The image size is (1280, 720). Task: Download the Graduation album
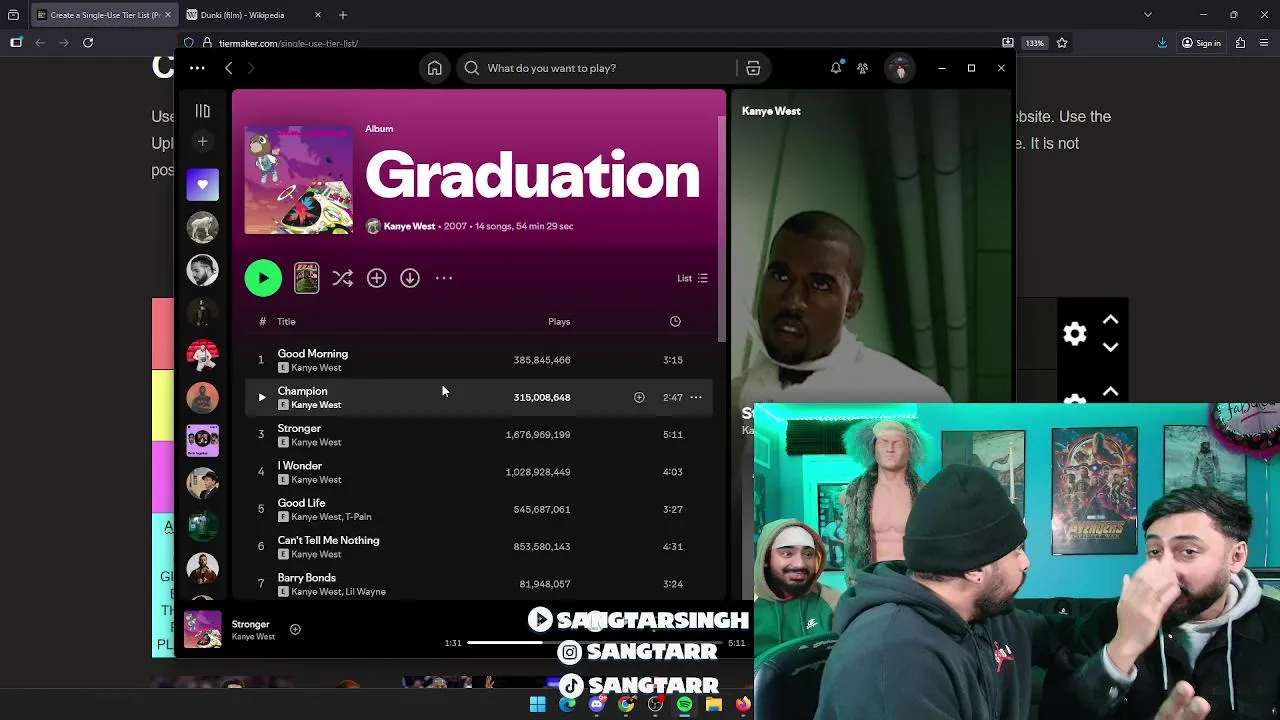pyautogui.click(x=410, y=278)
